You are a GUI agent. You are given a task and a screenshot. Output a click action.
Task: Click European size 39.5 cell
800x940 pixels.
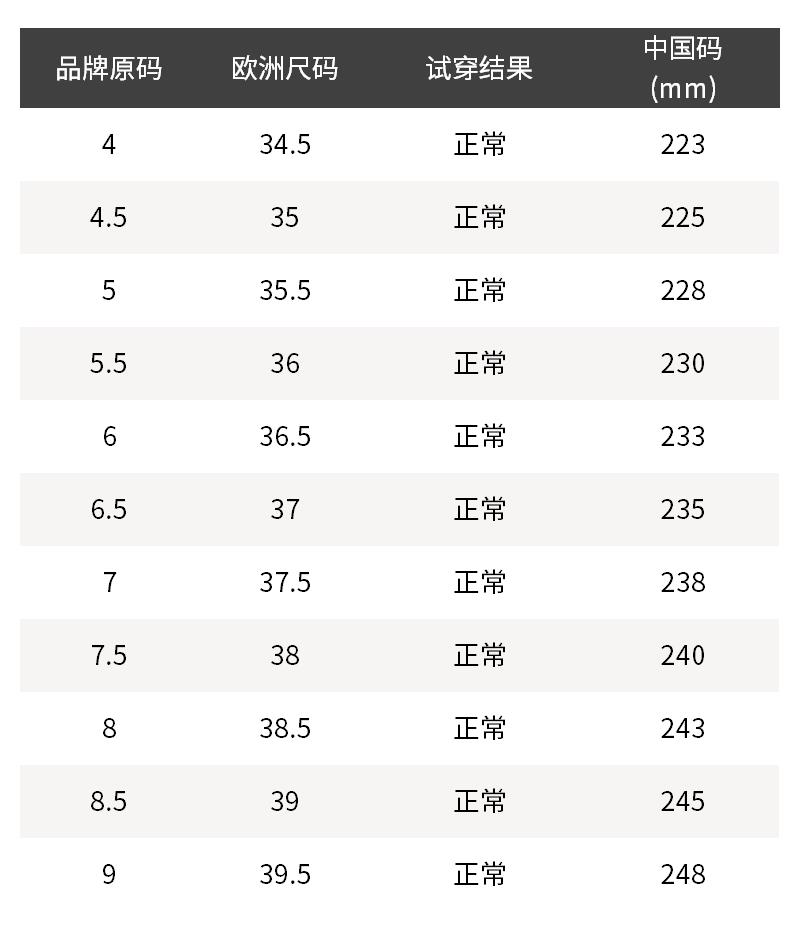[285, 875]
